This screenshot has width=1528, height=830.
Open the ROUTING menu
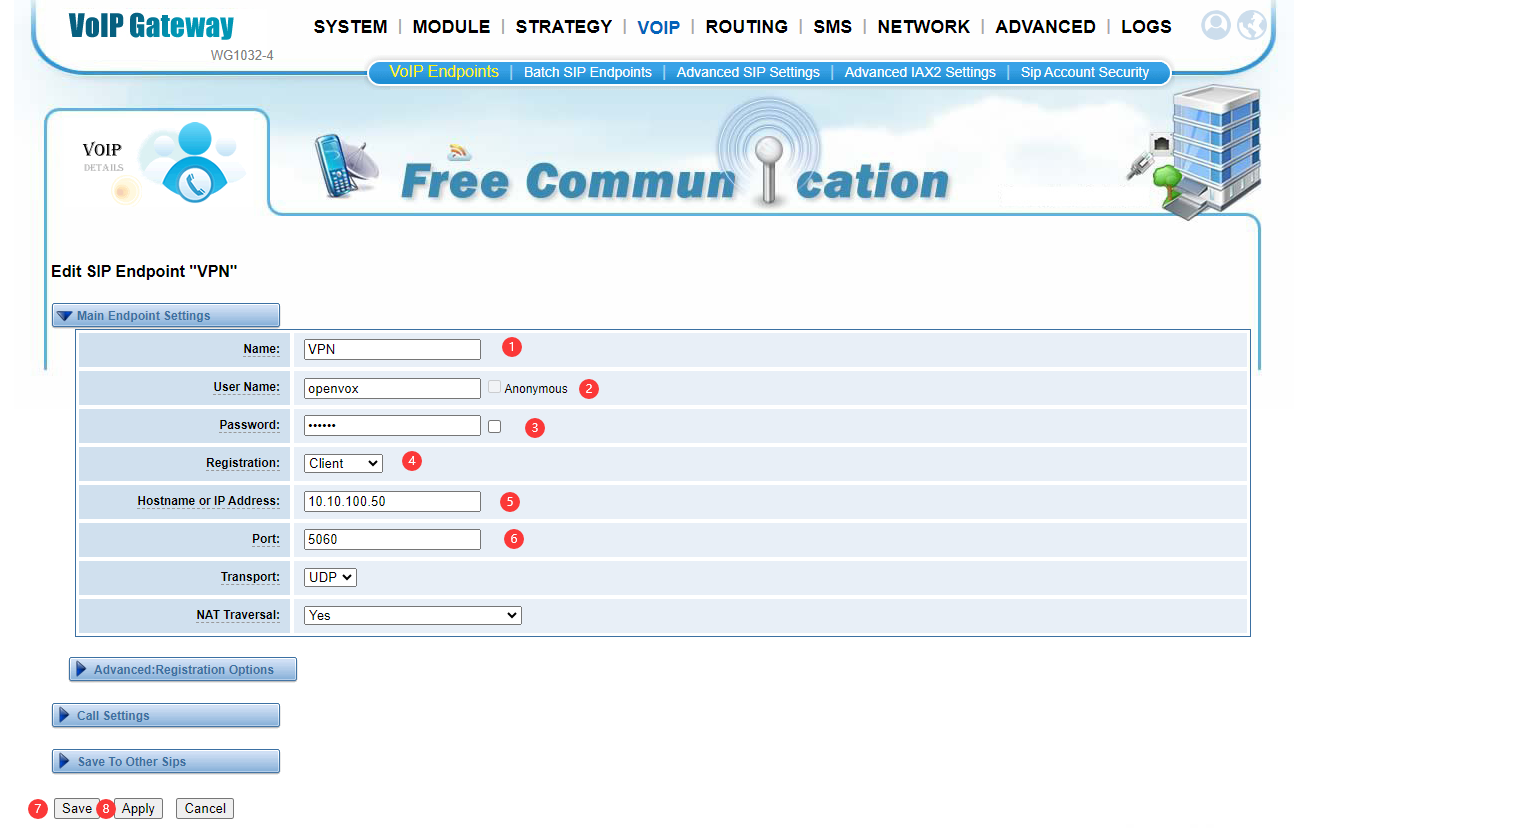point(747,27)
